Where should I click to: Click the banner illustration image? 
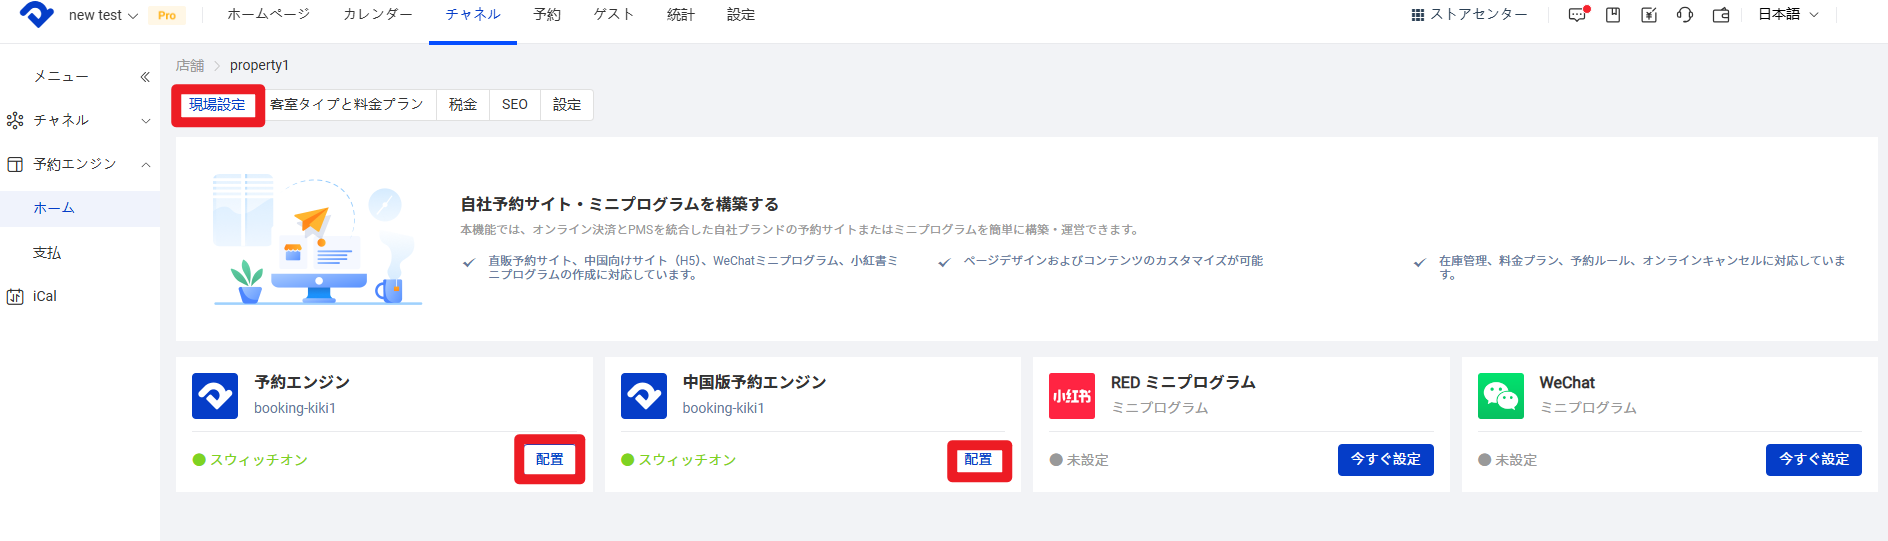point(318,240)
